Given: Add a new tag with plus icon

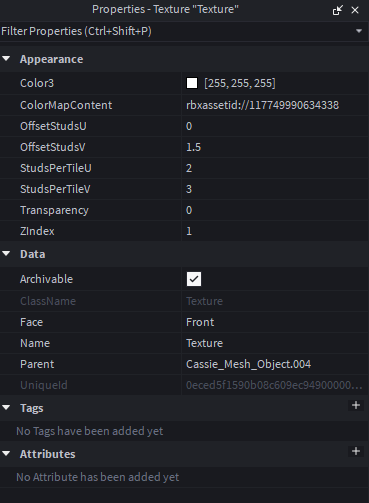Looking at the screenshot, I should [356, 405].
